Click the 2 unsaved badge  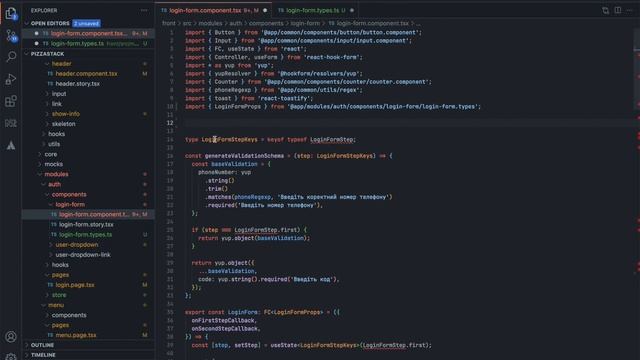pos(87,23)
